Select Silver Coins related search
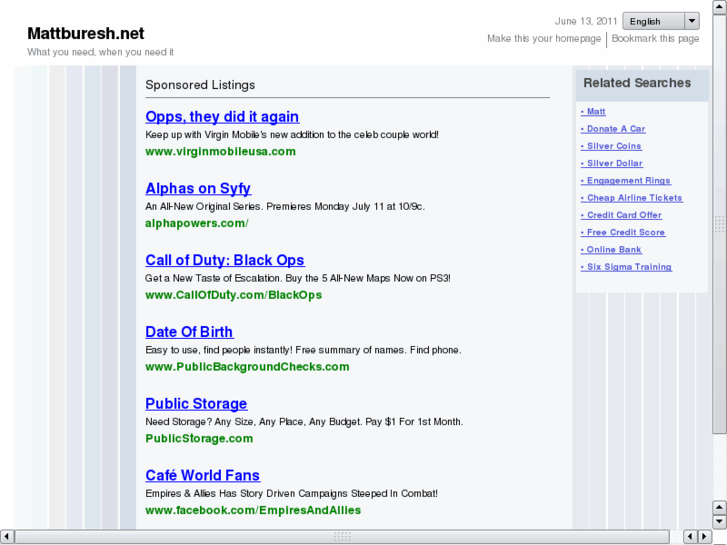 pyautogui.click(x=611, y=146)
